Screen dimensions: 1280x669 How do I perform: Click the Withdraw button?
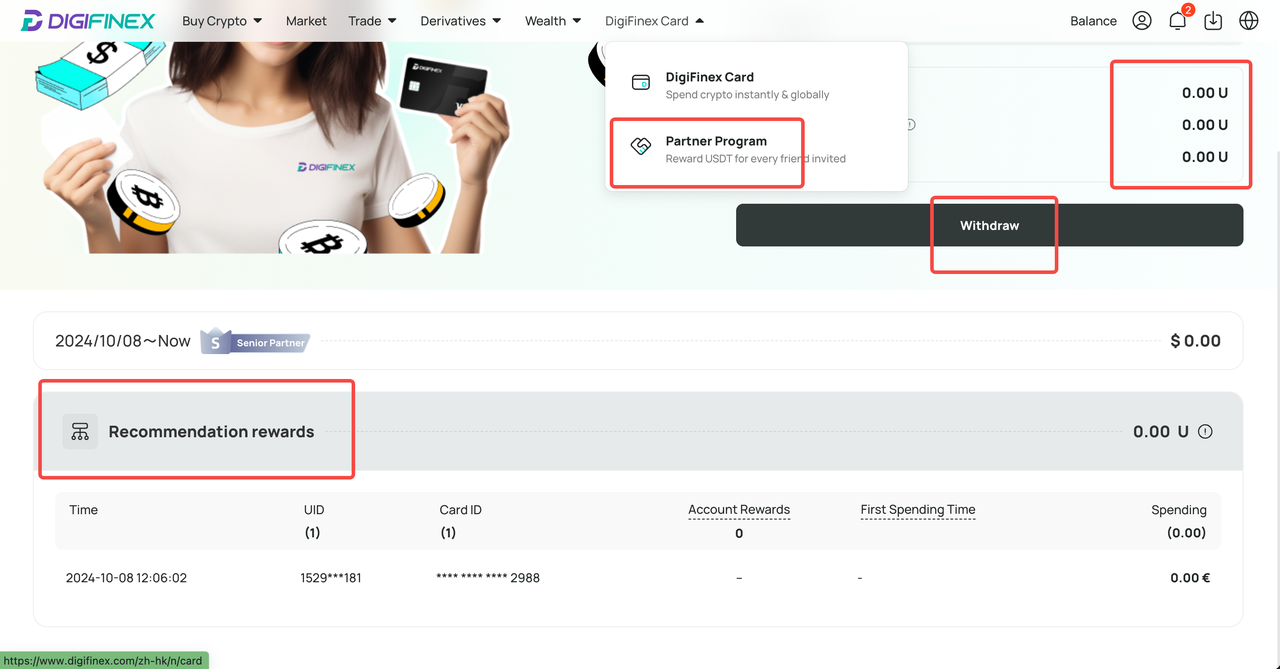(989, 225)
